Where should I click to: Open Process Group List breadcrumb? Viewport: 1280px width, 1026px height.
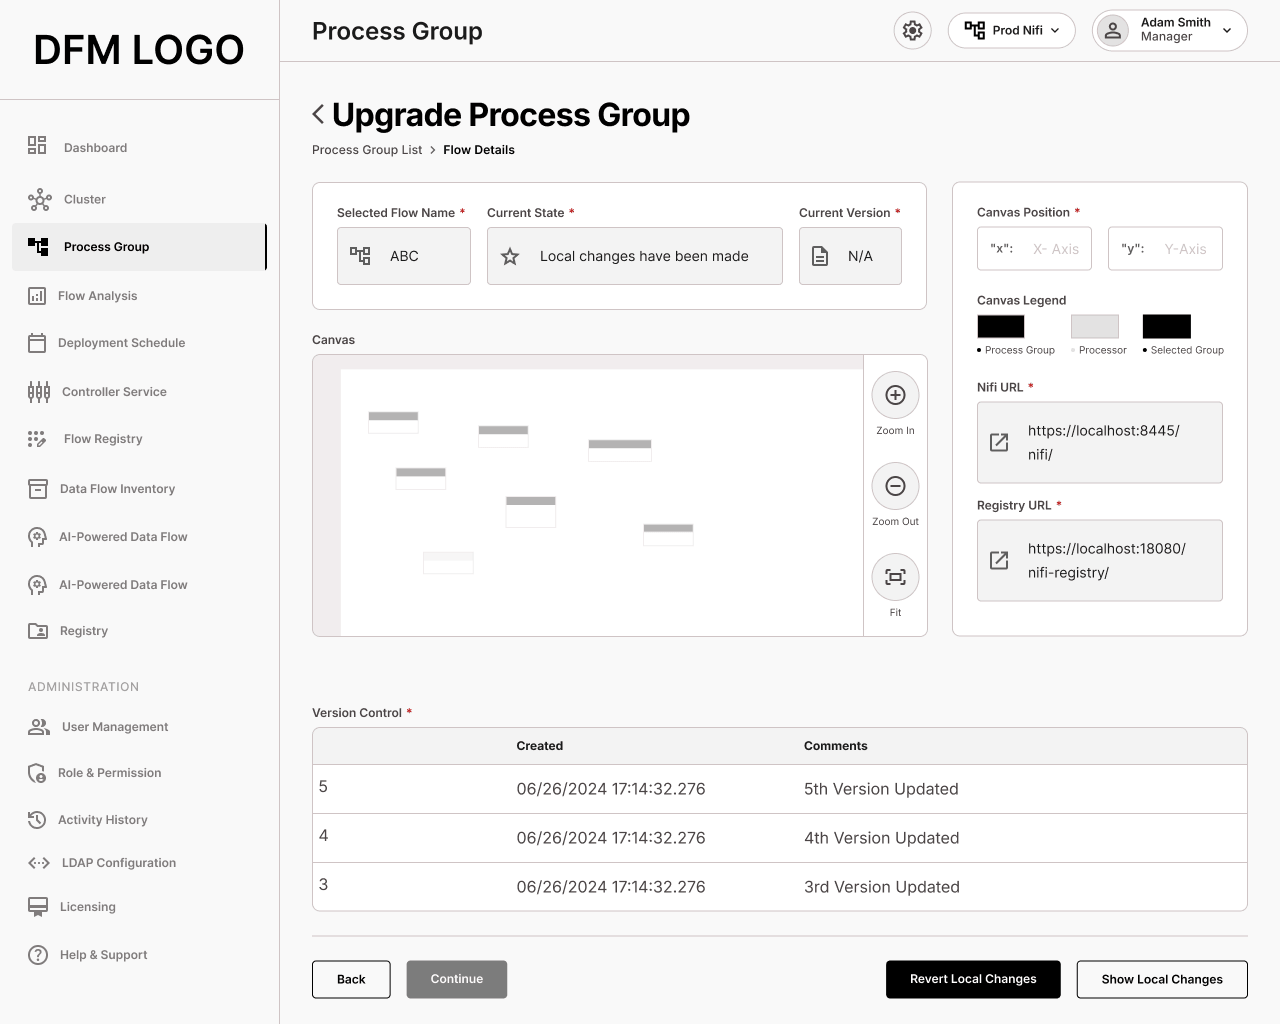(367, 150)
